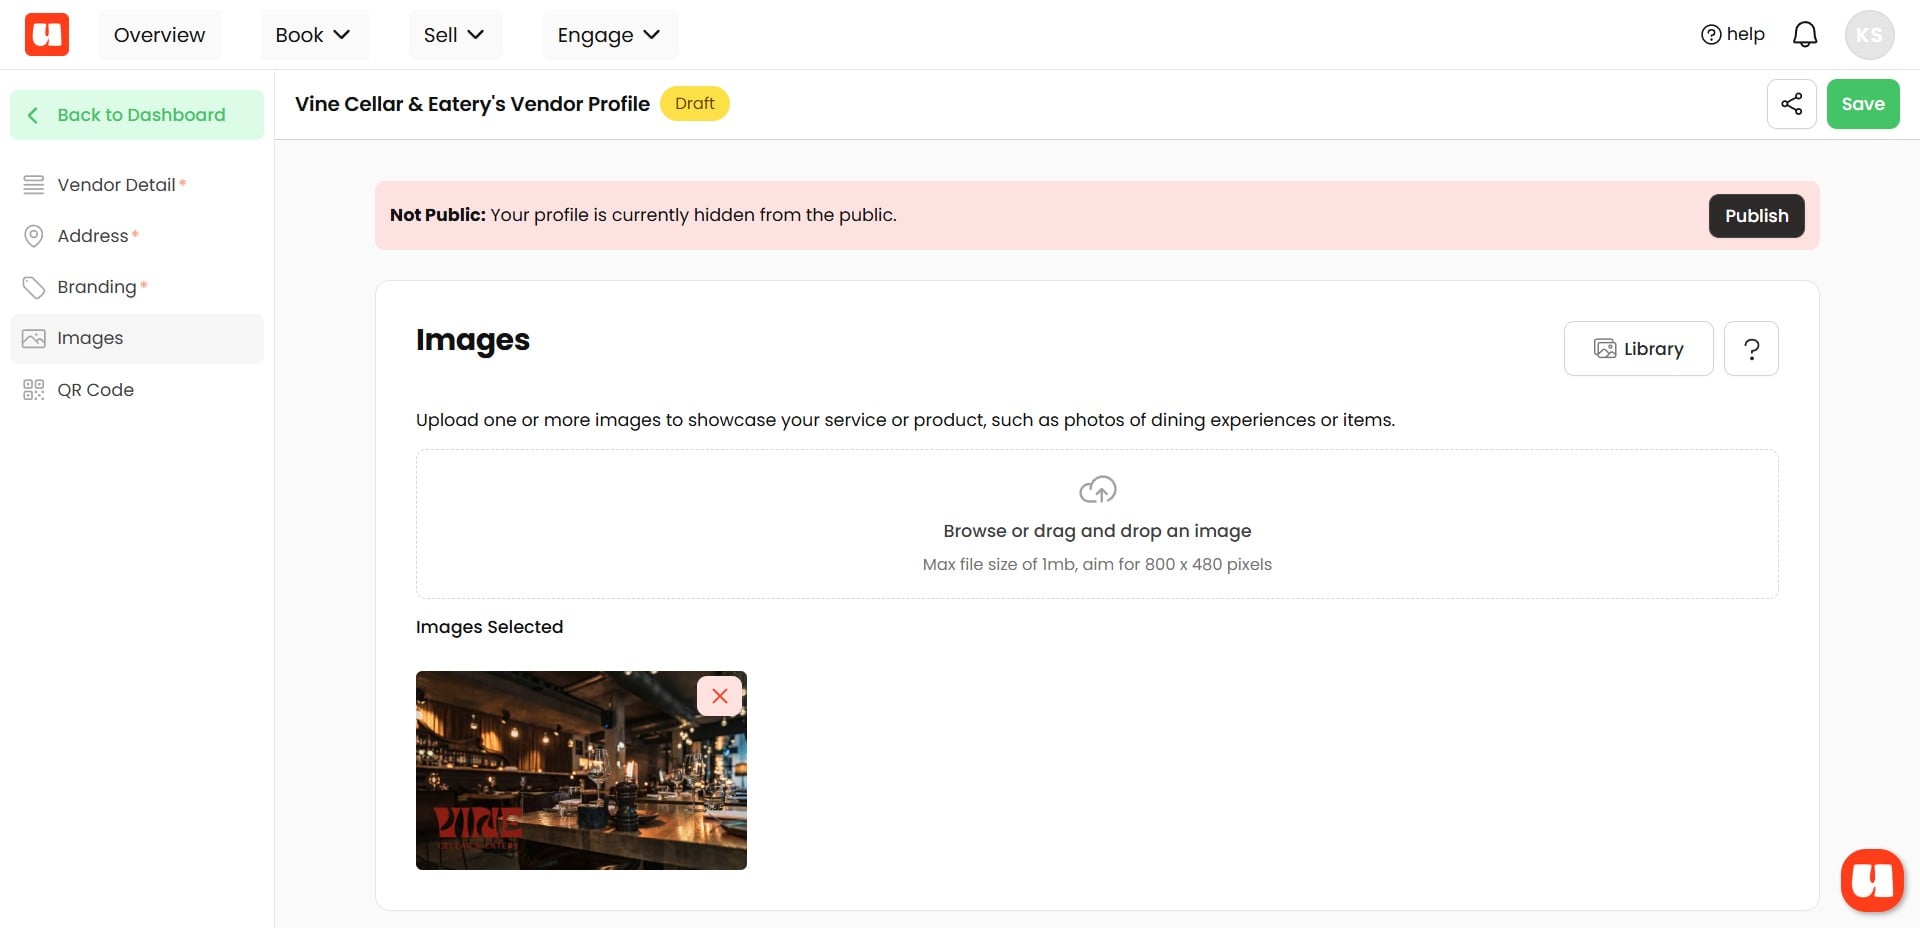Save the vendor profile
1920x928 pixels.
coord(1862,103)
